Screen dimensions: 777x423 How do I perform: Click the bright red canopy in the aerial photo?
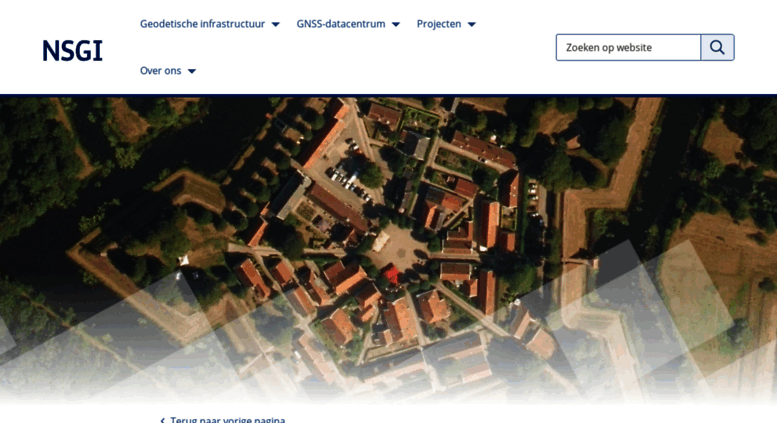(391, 274)
